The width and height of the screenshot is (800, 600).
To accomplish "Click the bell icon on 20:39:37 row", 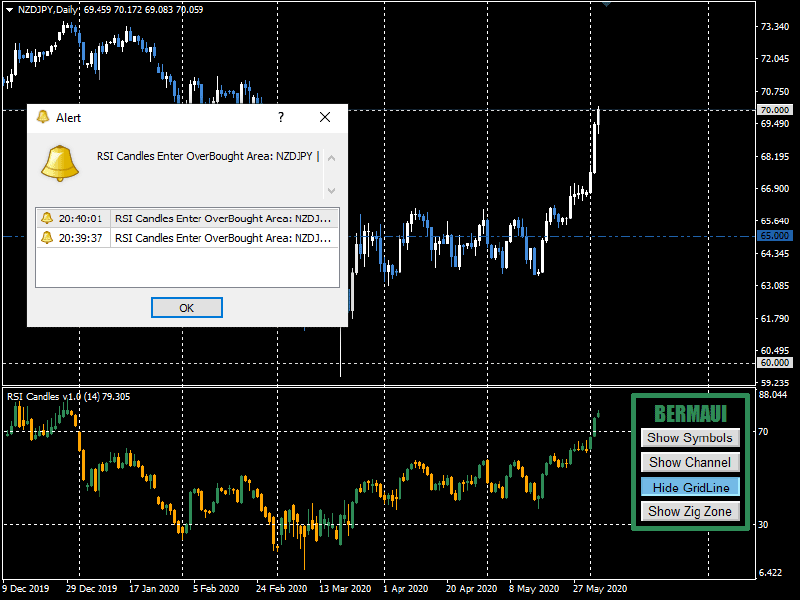I will coord(47,238).
